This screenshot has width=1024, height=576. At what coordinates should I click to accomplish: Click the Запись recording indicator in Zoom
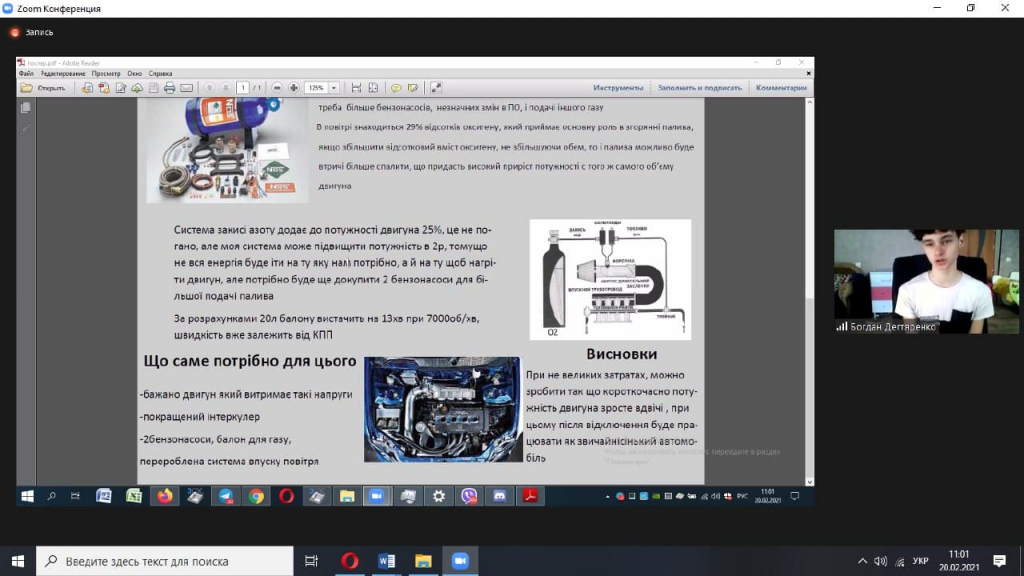(x=32, y=32)
